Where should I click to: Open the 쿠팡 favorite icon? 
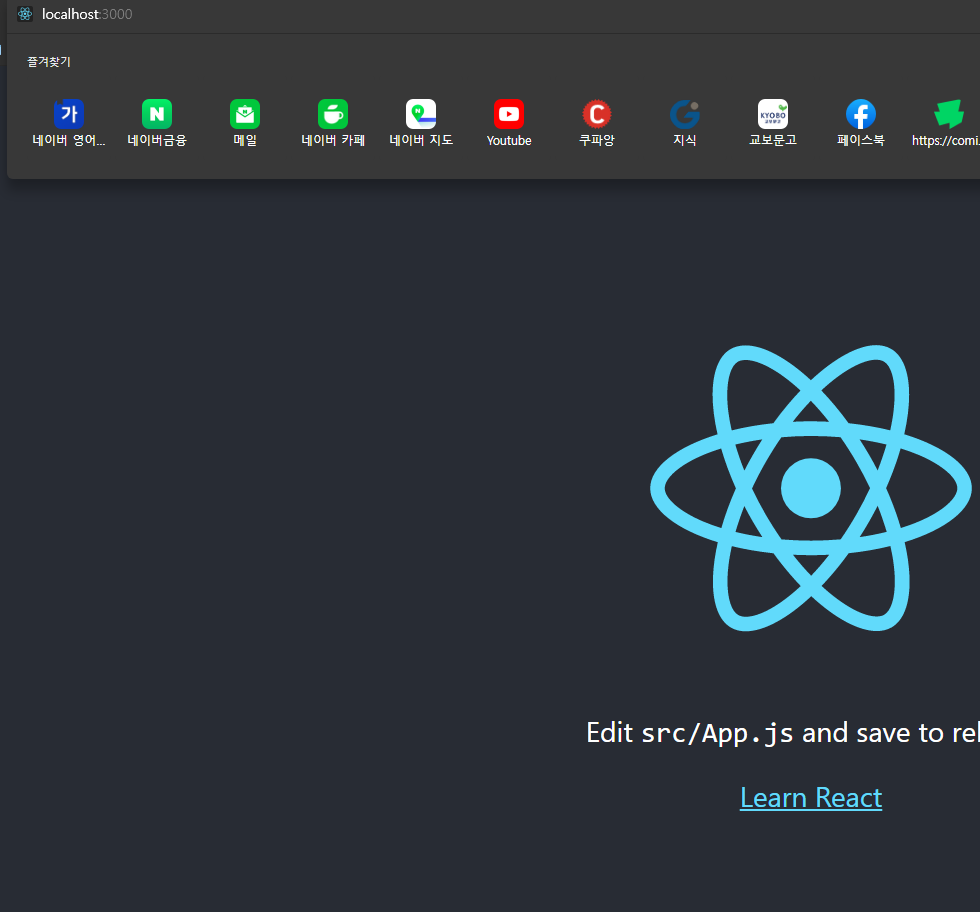point(597,114)
